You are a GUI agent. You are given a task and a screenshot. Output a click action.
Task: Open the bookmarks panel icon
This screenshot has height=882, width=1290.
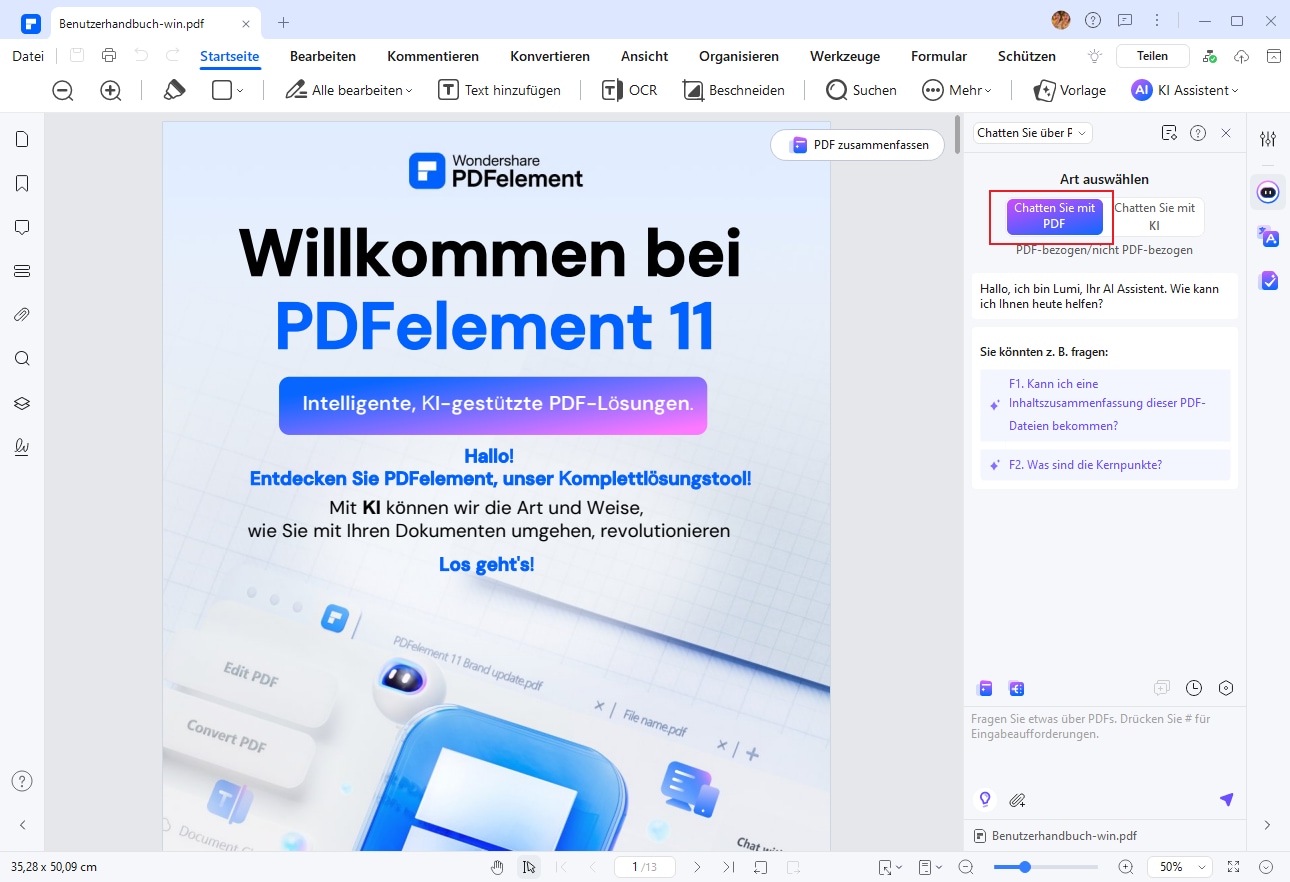pyautogui.click(x=22, y=183)
